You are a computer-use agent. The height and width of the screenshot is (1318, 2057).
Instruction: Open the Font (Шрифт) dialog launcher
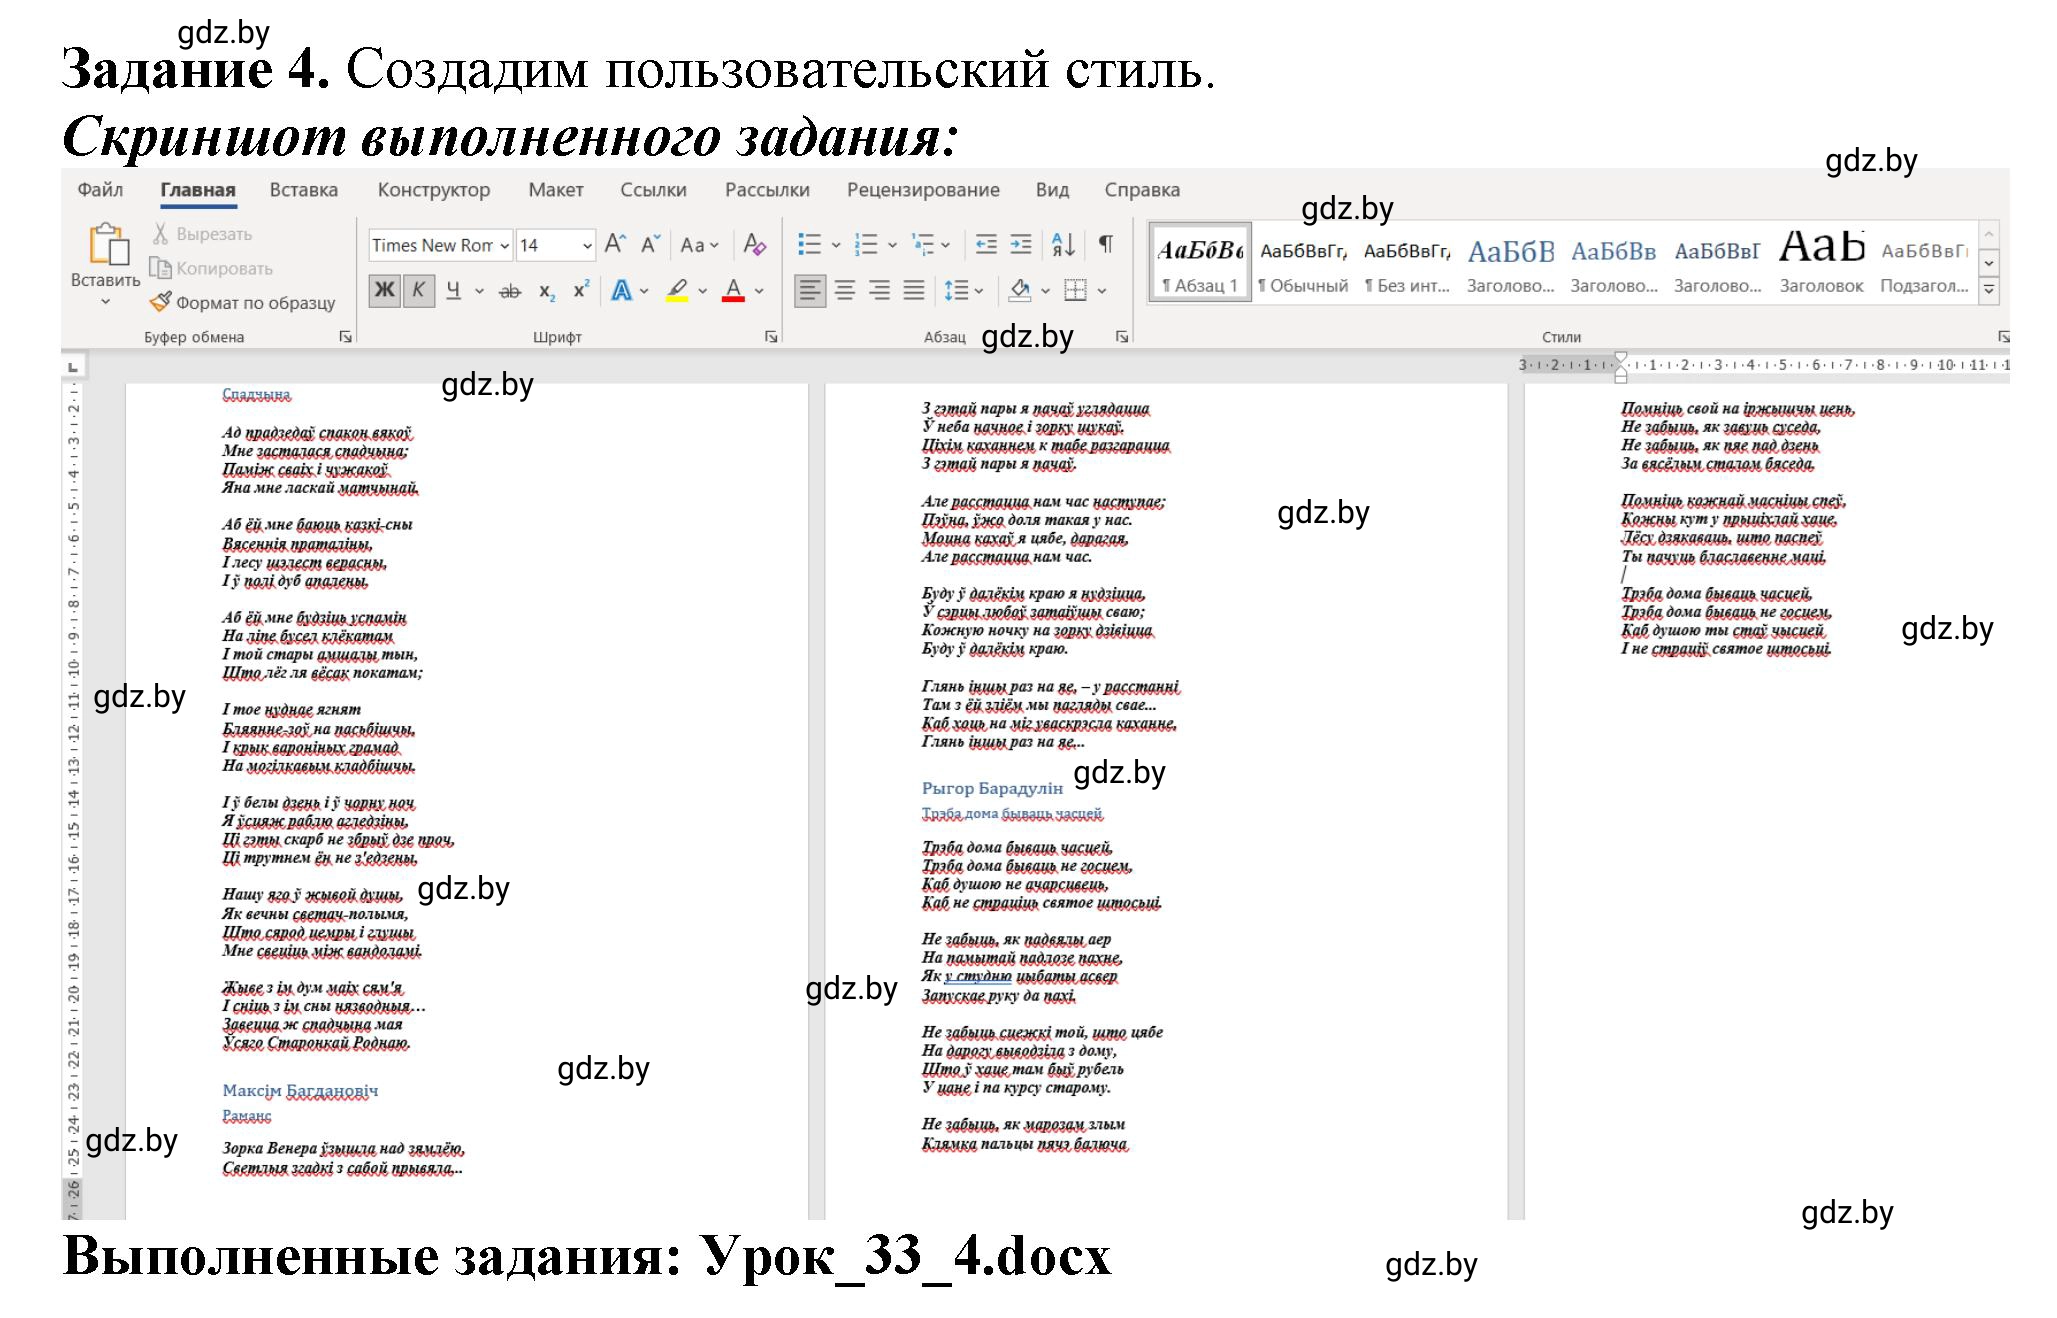point(771,337)
